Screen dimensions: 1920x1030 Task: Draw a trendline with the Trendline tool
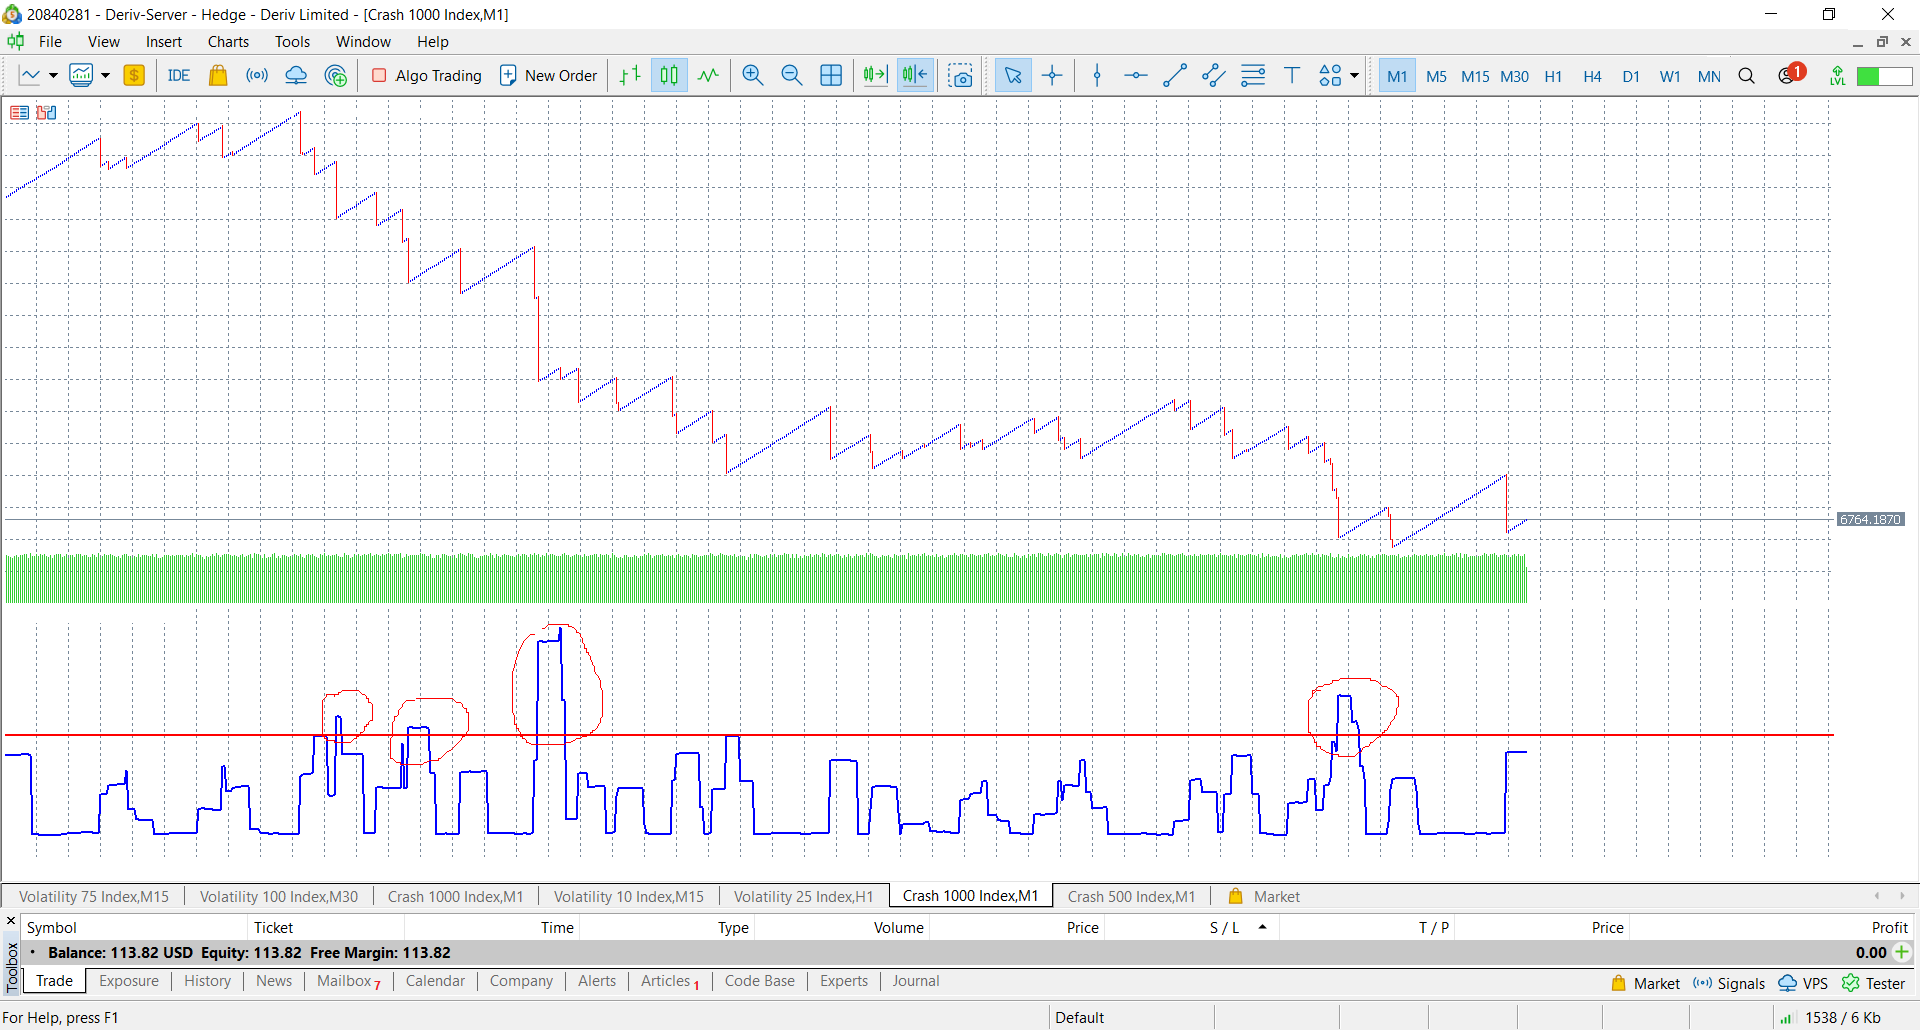[1175, 76]
